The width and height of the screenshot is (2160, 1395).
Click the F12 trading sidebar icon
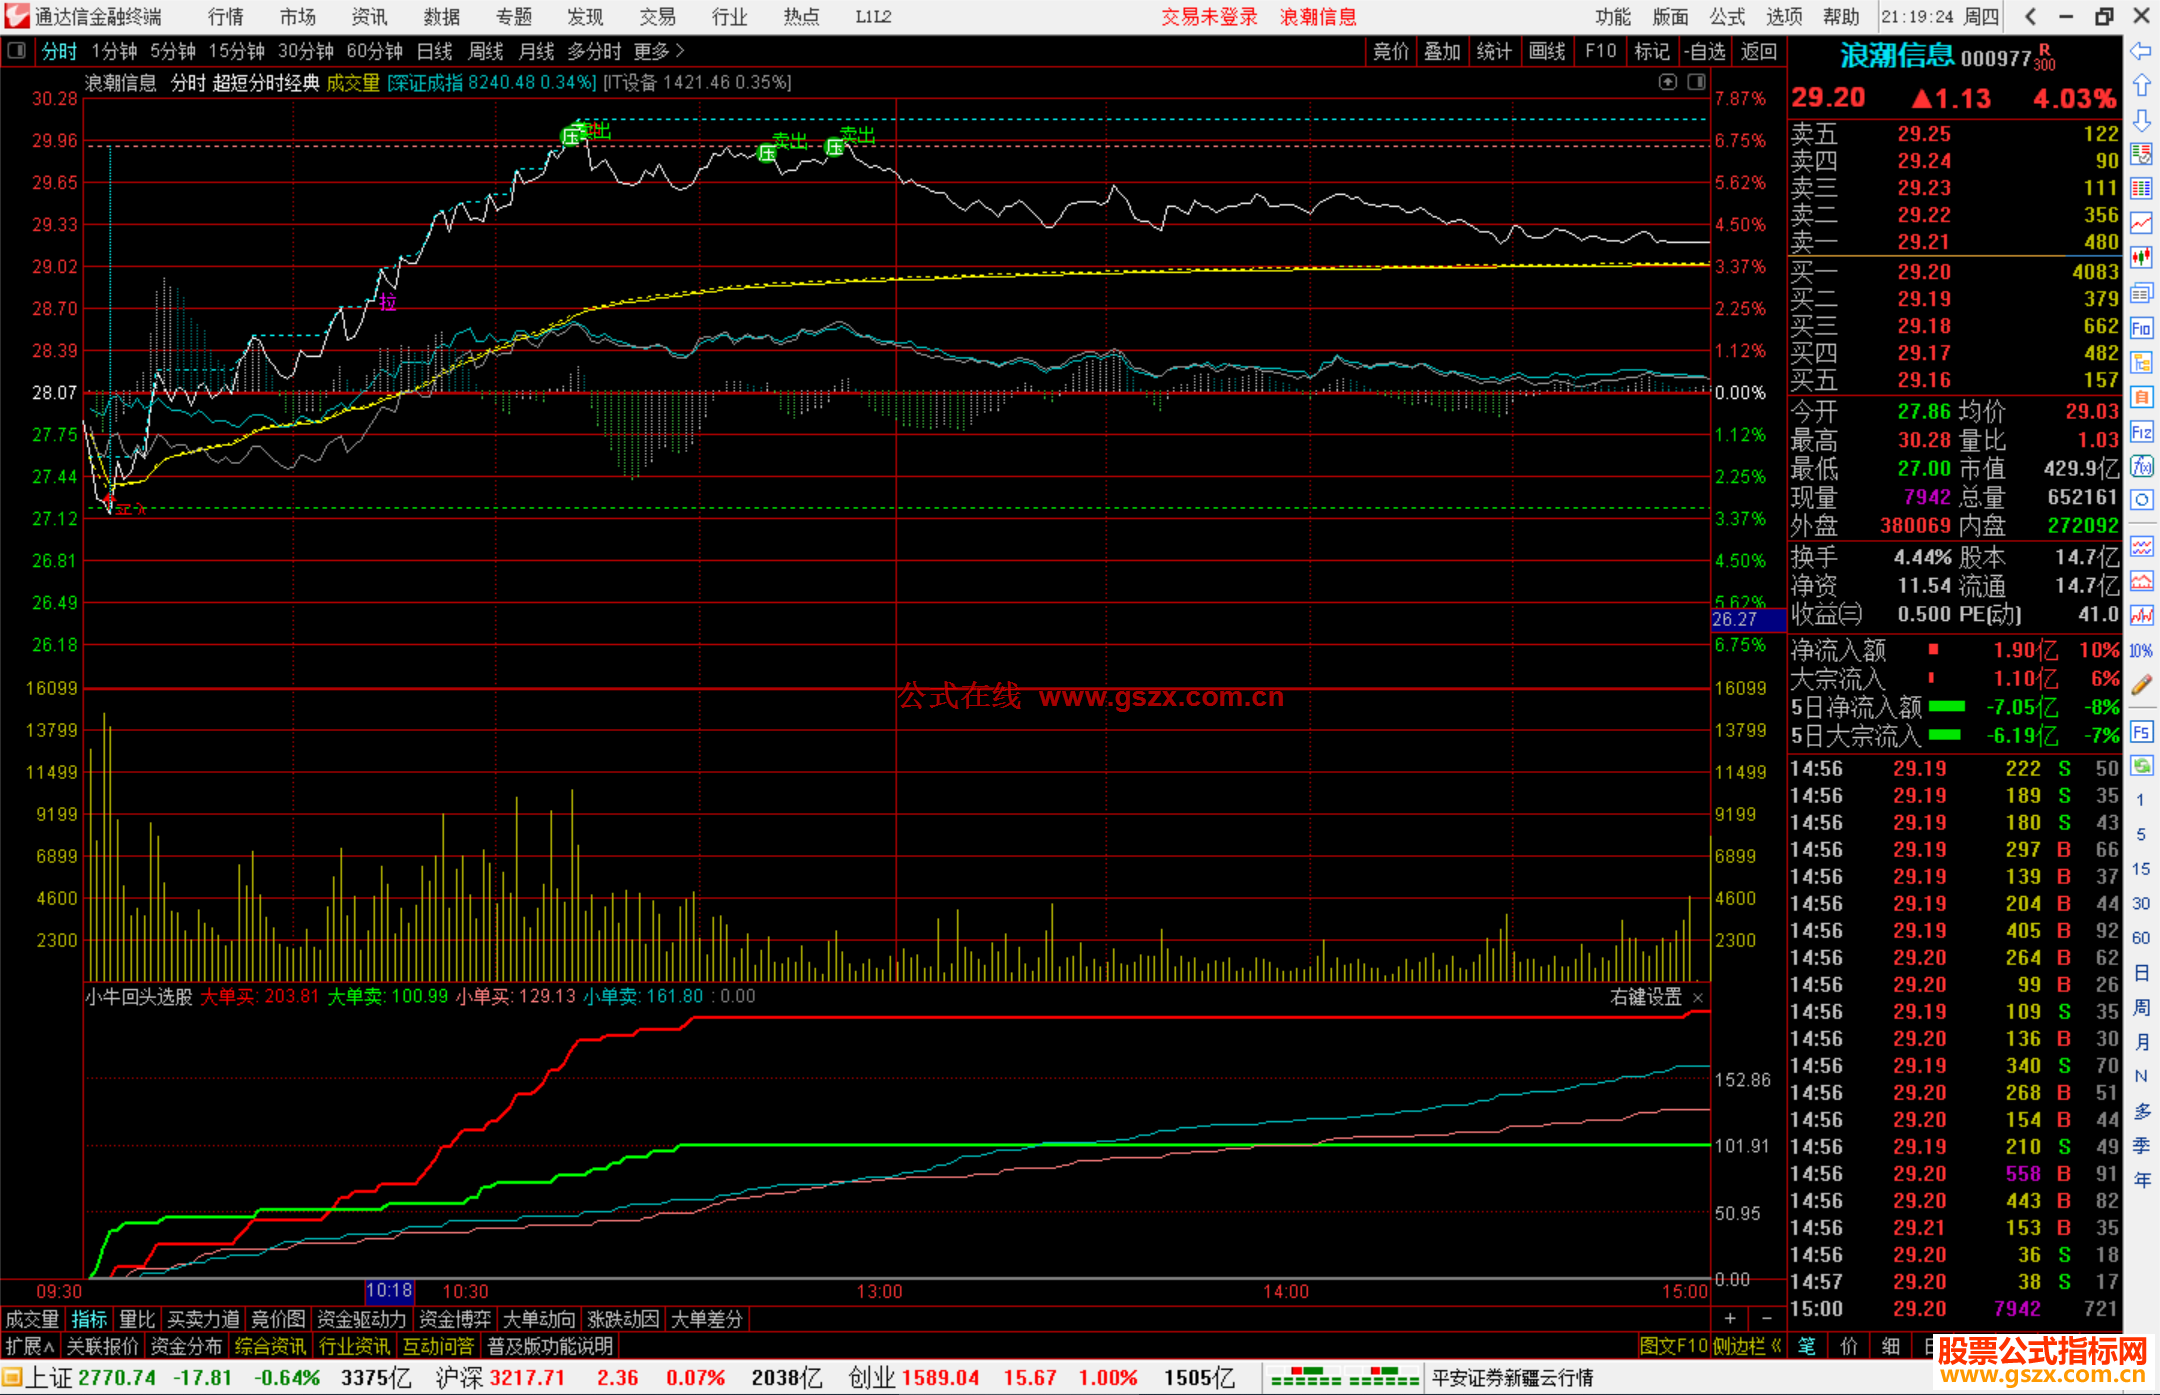click(x=2141, y=432)
